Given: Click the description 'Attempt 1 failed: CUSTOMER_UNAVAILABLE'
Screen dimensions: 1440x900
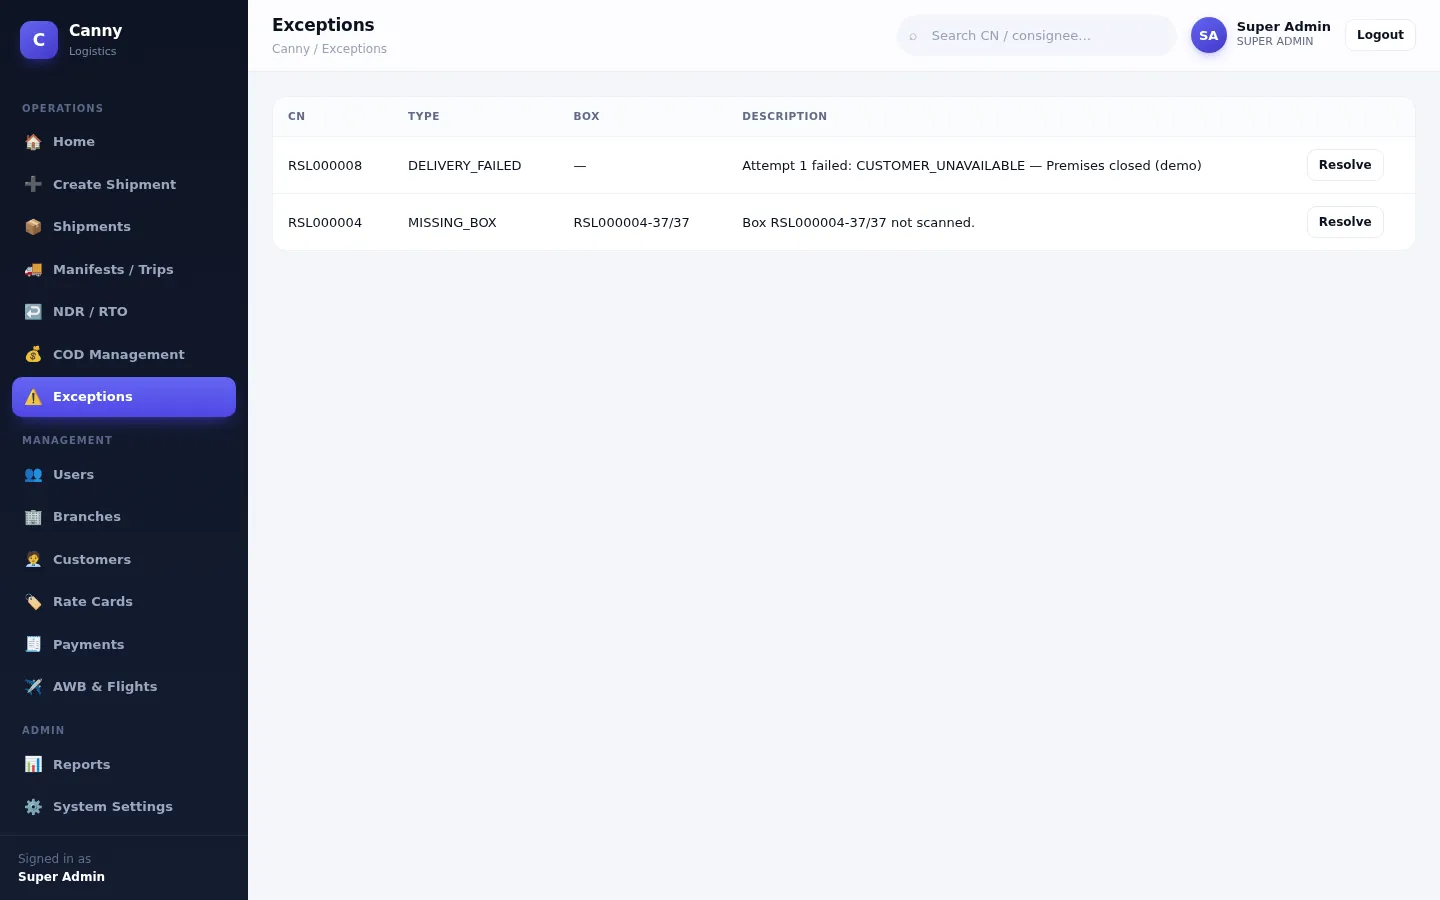Looking at the screenshot, I should click(884, 166).
